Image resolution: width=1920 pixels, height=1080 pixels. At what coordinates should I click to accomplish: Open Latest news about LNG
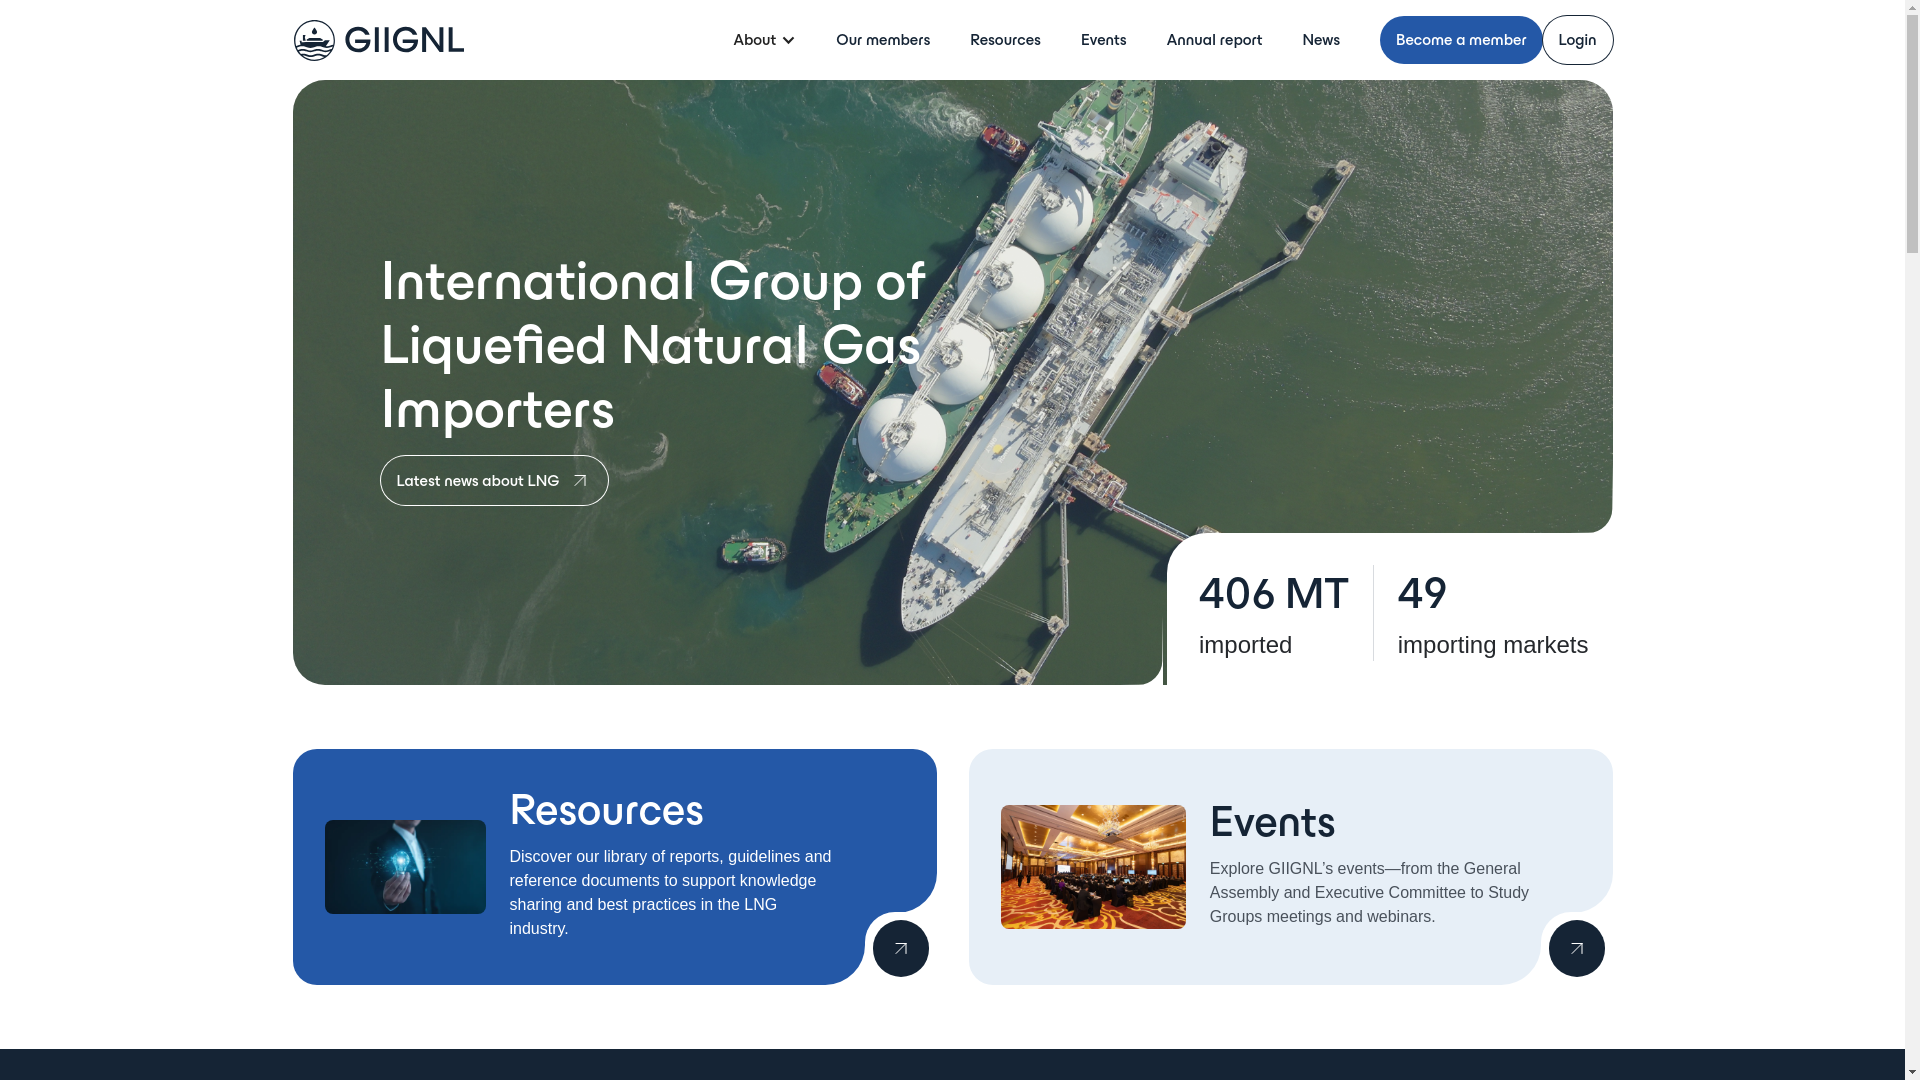(494, 481)
